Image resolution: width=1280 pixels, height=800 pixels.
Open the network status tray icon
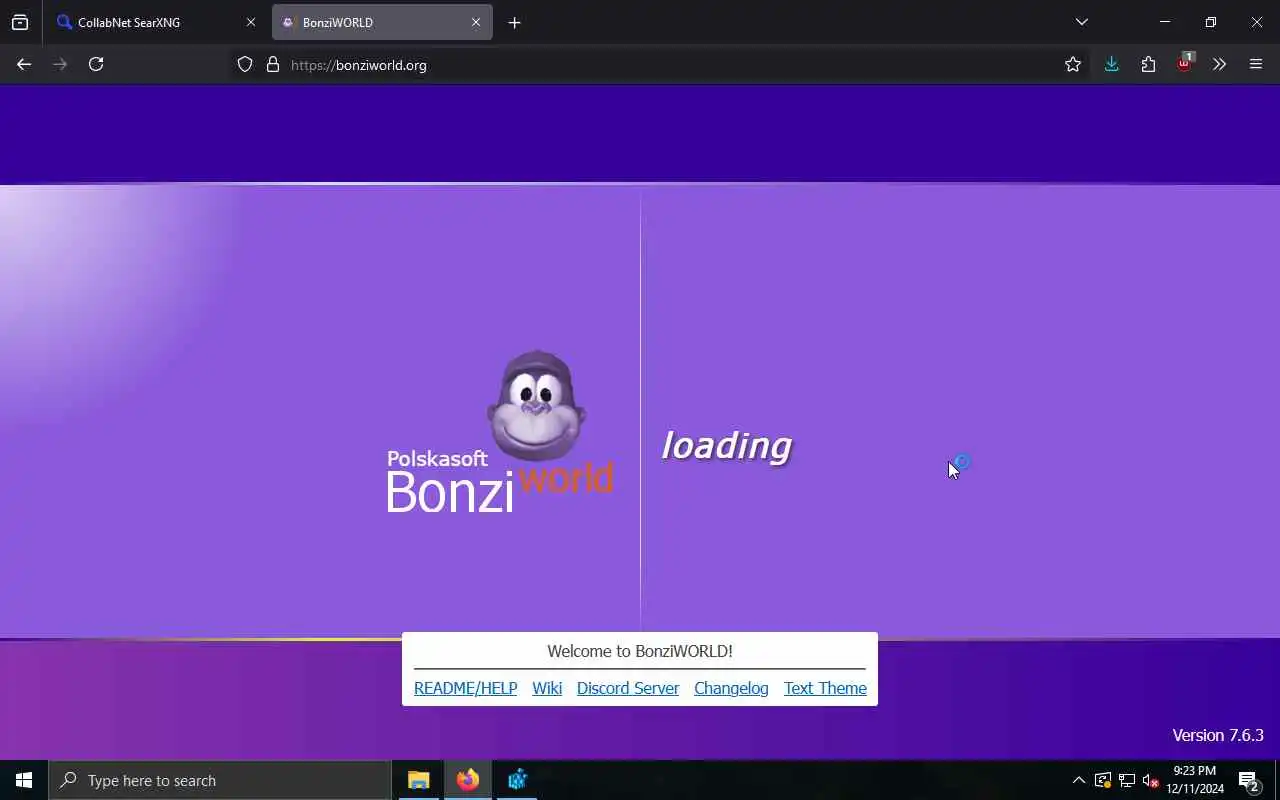pyautogui.click(x=1127, y=780)
